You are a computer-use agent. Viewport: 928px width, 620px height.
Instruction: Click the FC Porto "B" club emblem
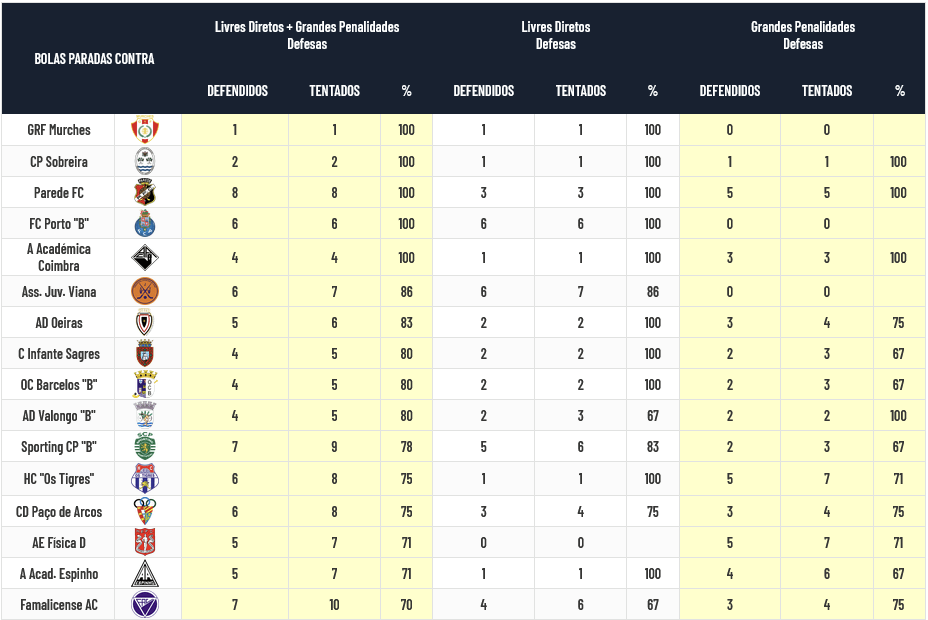(145, 224)
